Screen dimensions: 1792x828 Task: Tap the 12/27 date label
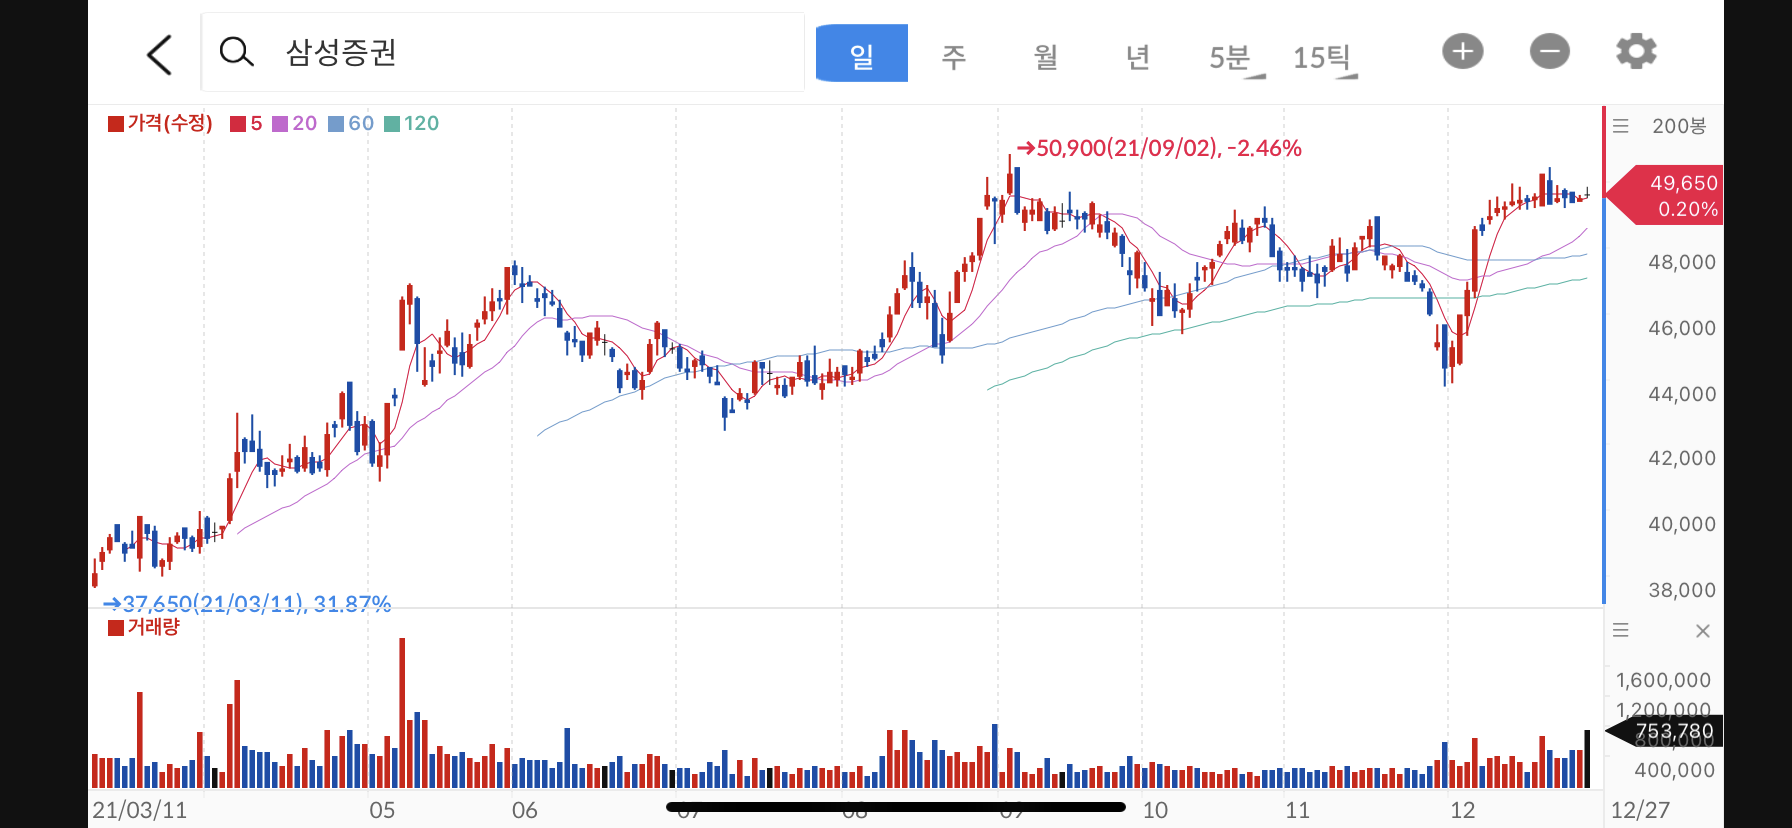[1640, 810]
